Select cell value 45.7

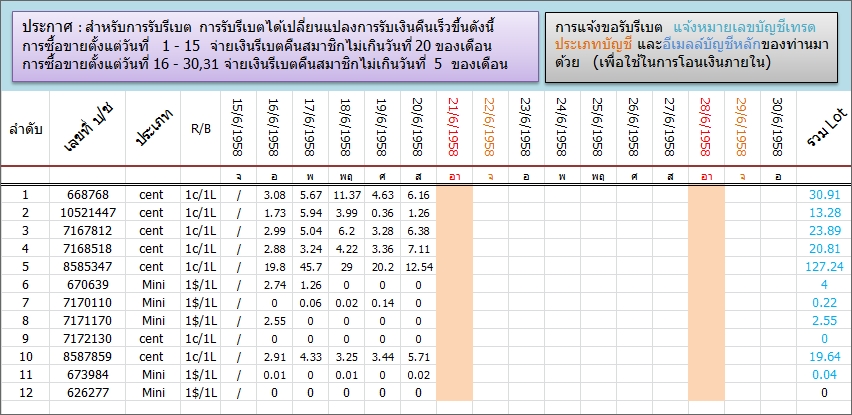click(310, 267)
